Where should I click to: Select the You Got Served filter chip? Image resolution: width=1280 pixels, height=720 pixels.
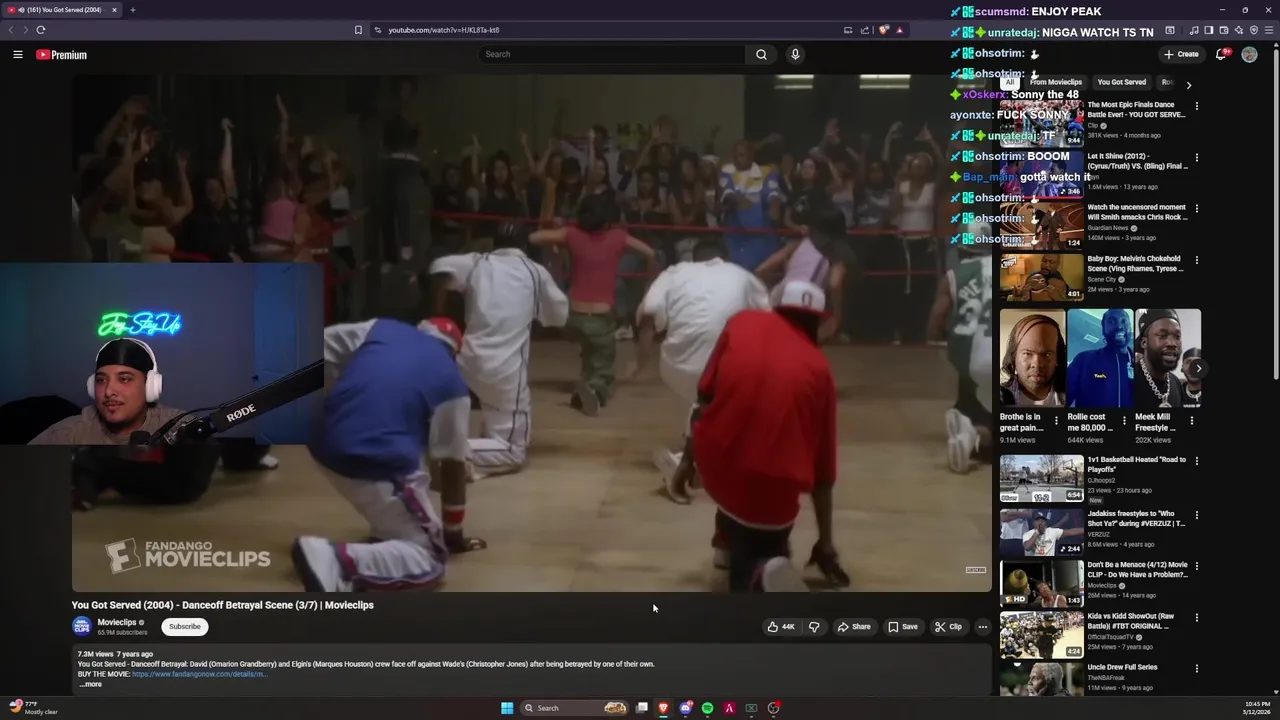pyautogui.click(x=1121, y=82)
